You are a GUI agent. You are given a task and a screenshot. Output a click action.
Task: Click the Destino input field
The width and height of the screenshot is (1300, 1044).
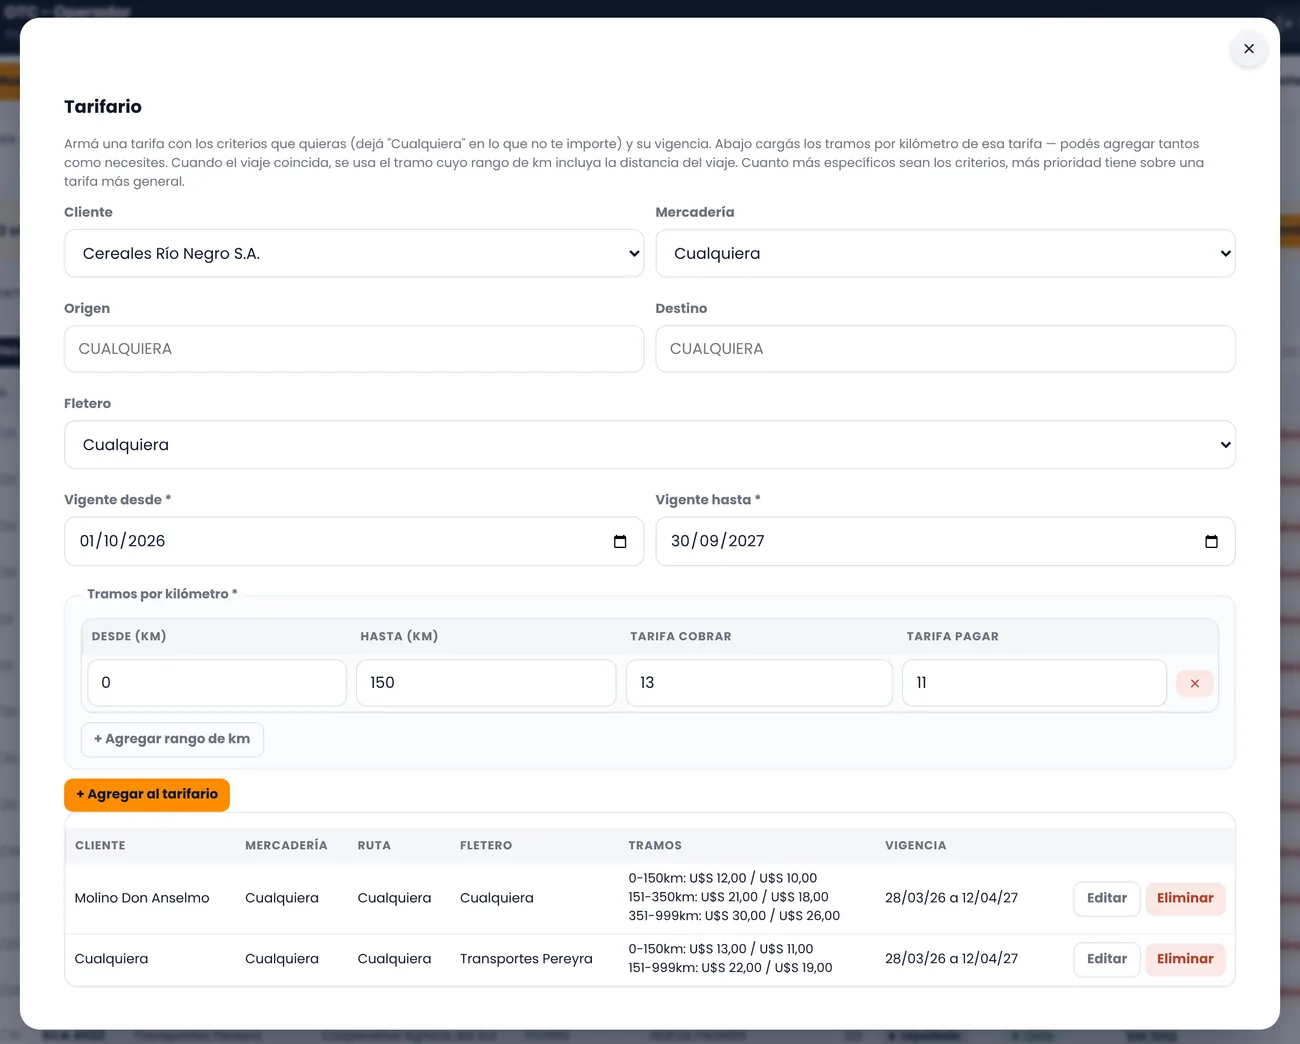945,349
